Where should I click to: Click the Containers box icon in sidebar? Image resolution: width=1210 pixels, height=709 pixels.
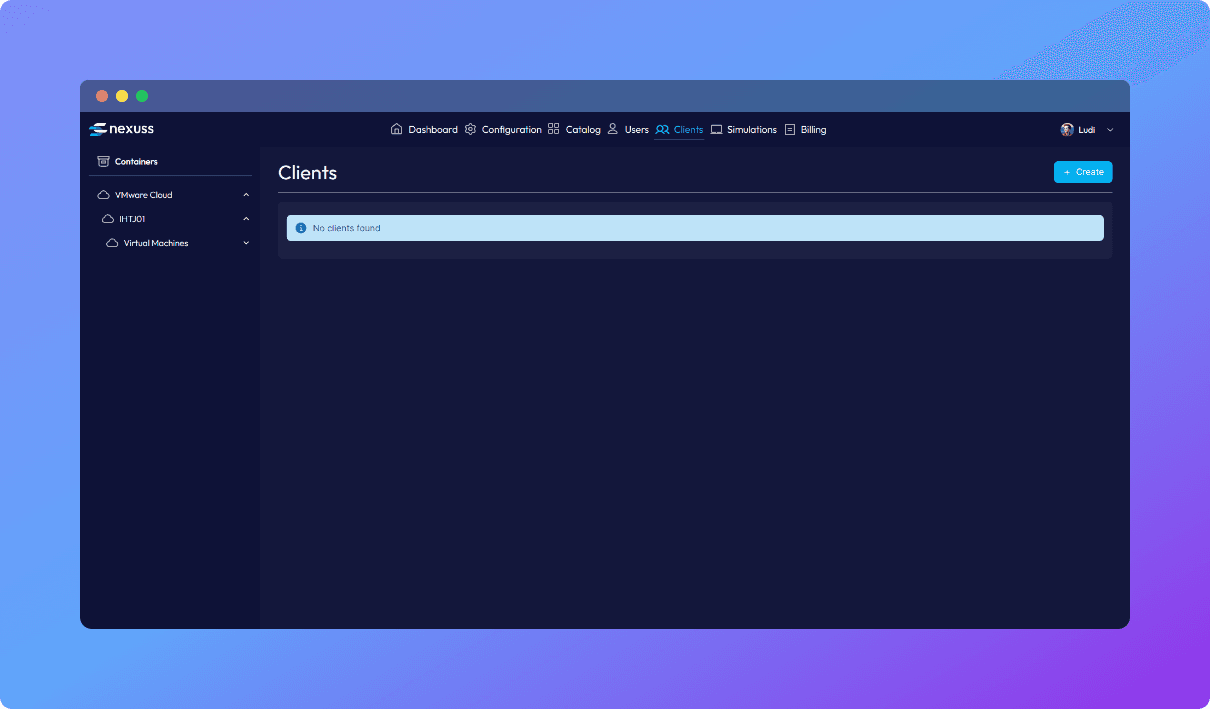[103, 161]
